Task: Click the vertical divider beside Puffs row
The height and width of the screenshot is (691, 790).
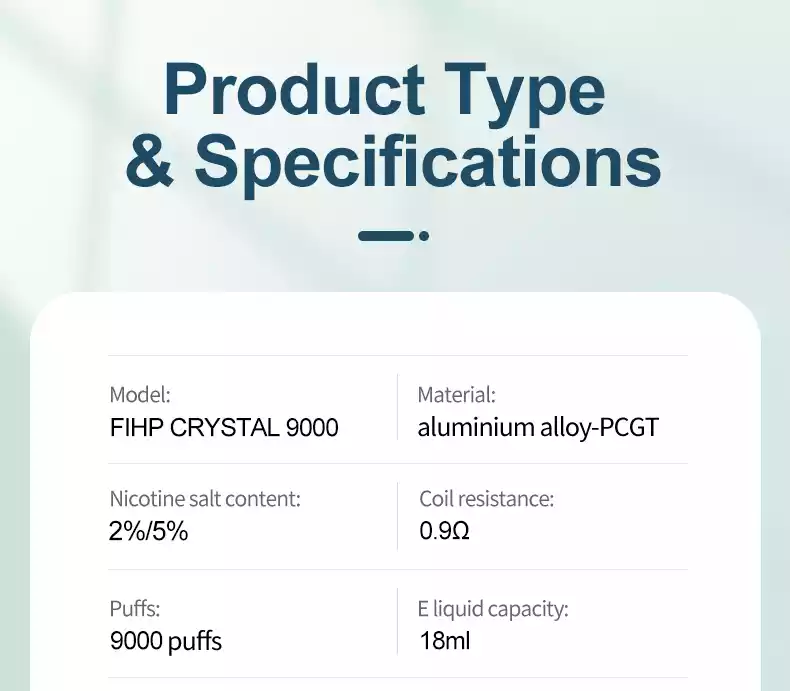Action: [x=398, y=621]
